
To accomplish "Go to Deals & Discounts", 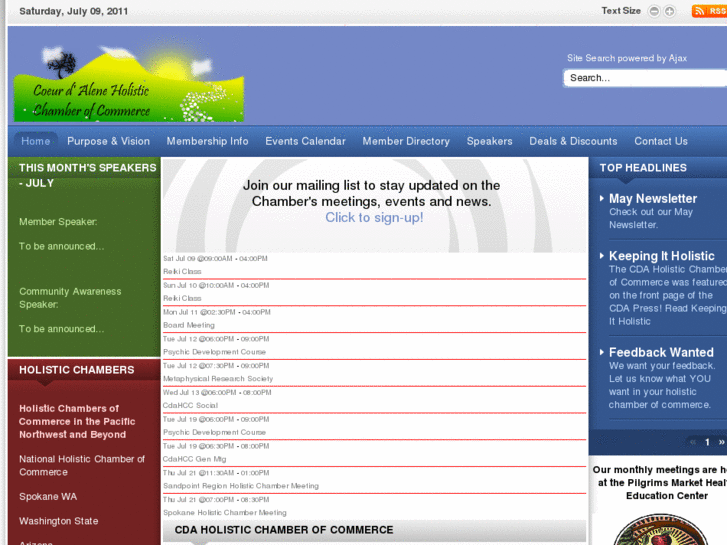I will click(574, 141).
